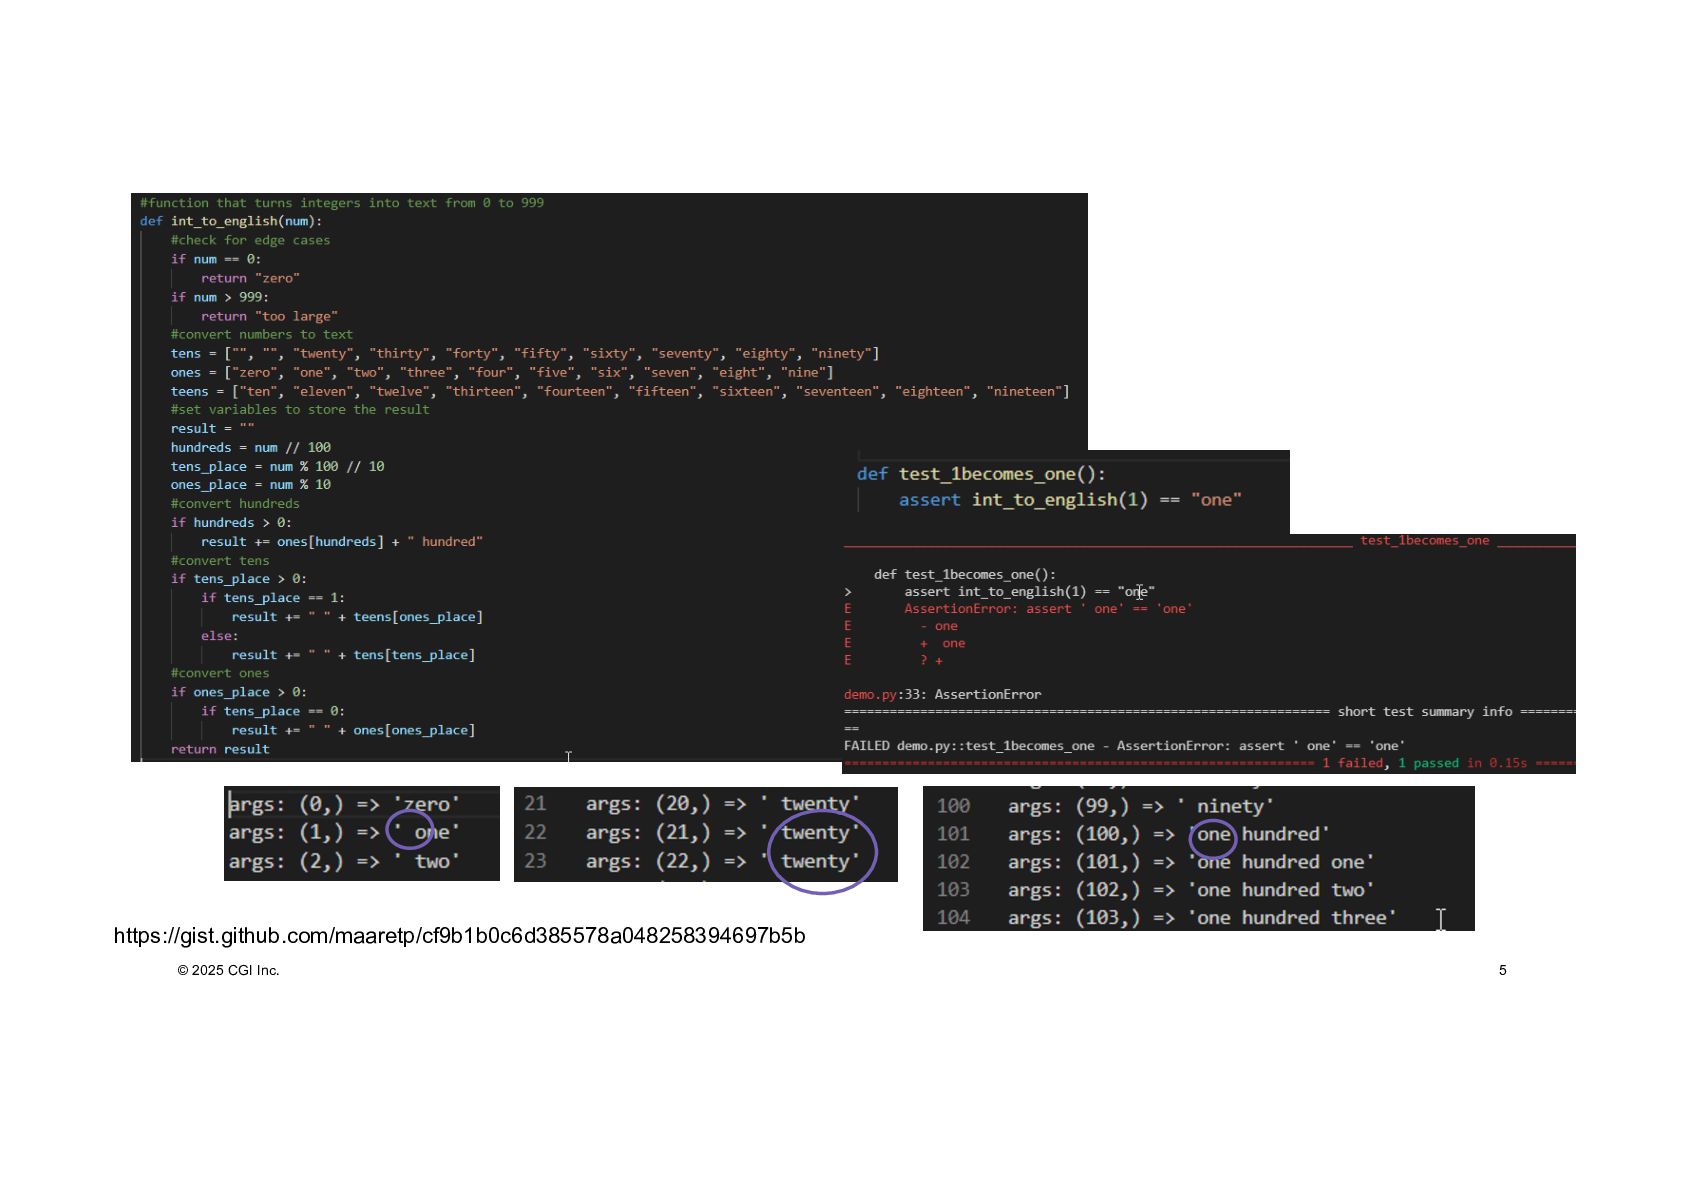Select the 'if num > 999:' line
This screenshot has width=1684, height=1190.
[x=220, y=297]
